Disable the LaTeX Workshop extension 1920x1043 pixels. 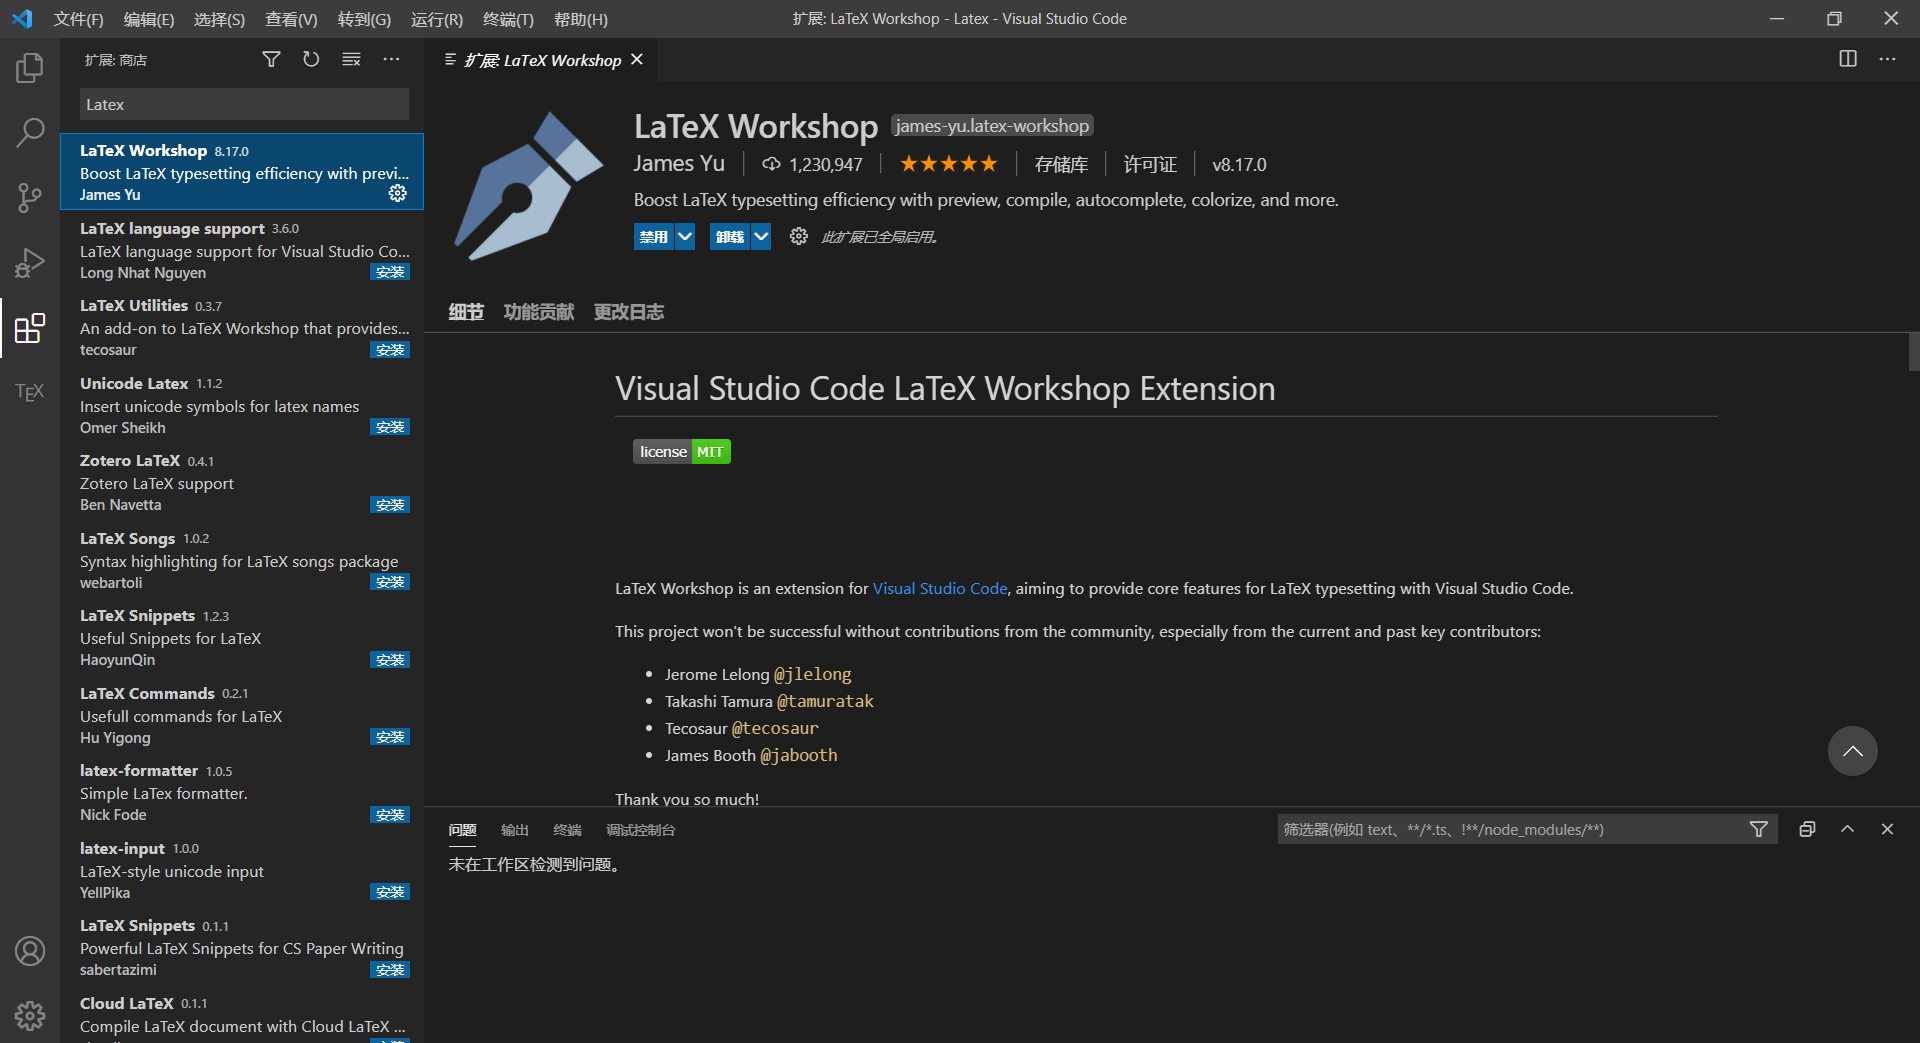click(x=654, y=237)
